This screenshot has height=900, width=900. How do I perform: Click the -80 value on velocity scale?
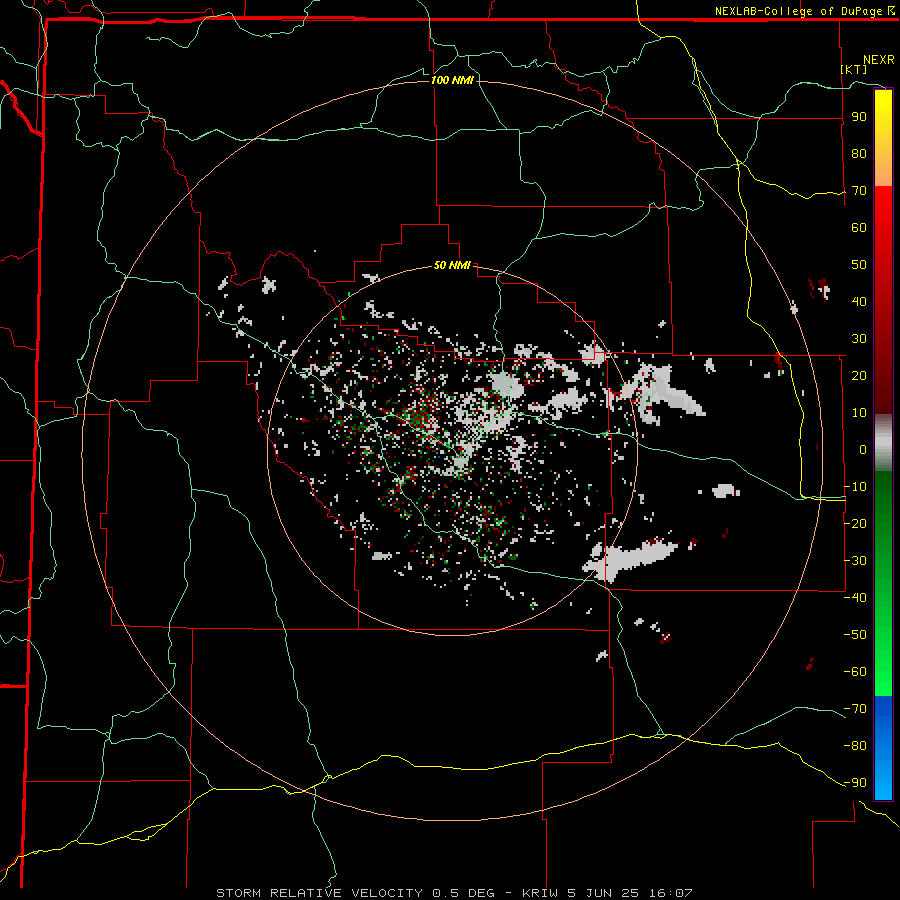click(855, 746)
